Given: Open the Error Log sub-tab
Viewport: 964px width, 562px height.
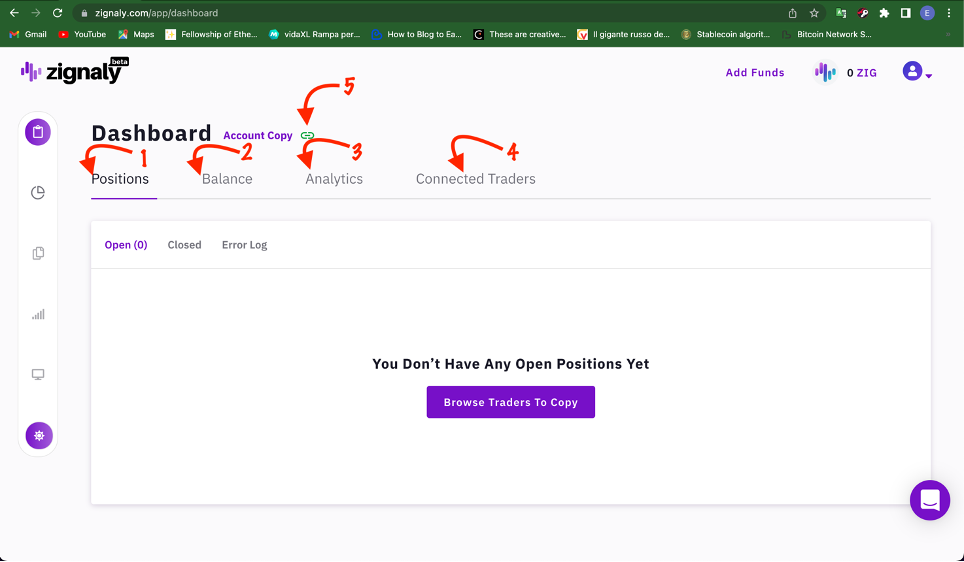Looking at the screenshot, I should 245,245.
